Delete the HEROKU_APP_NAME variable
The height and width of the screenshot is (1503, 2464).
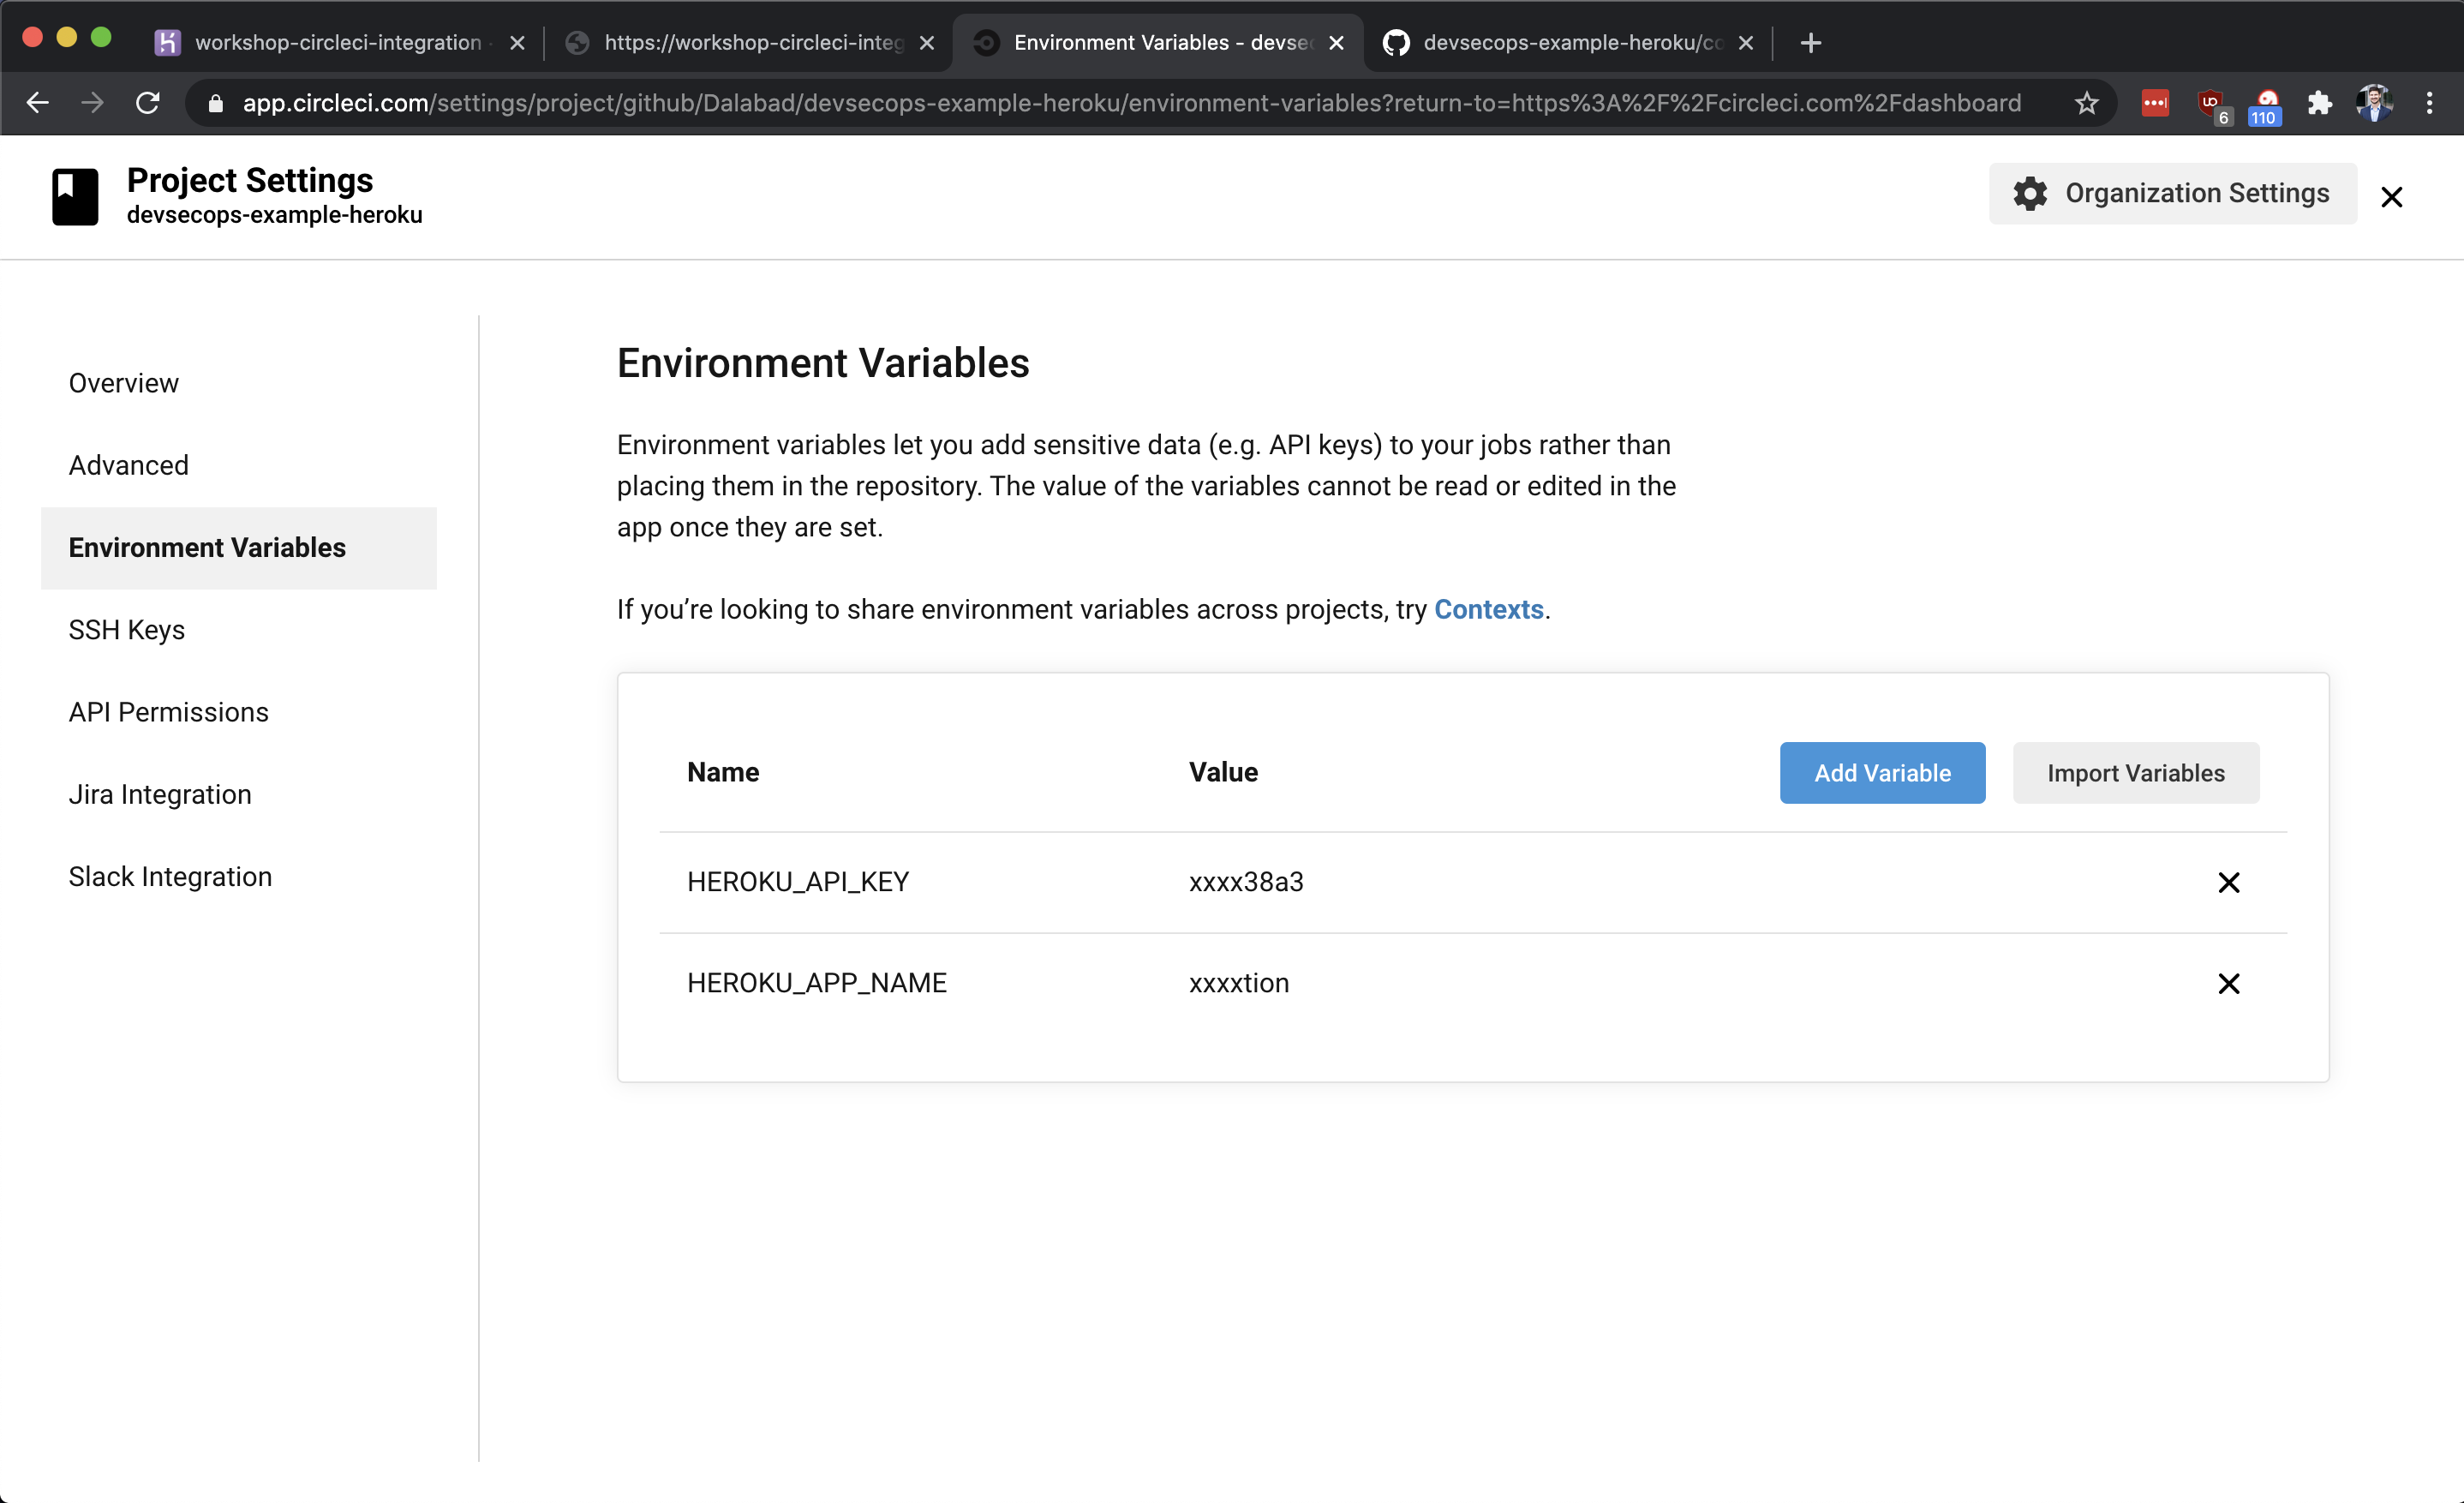click(2228, 983)
